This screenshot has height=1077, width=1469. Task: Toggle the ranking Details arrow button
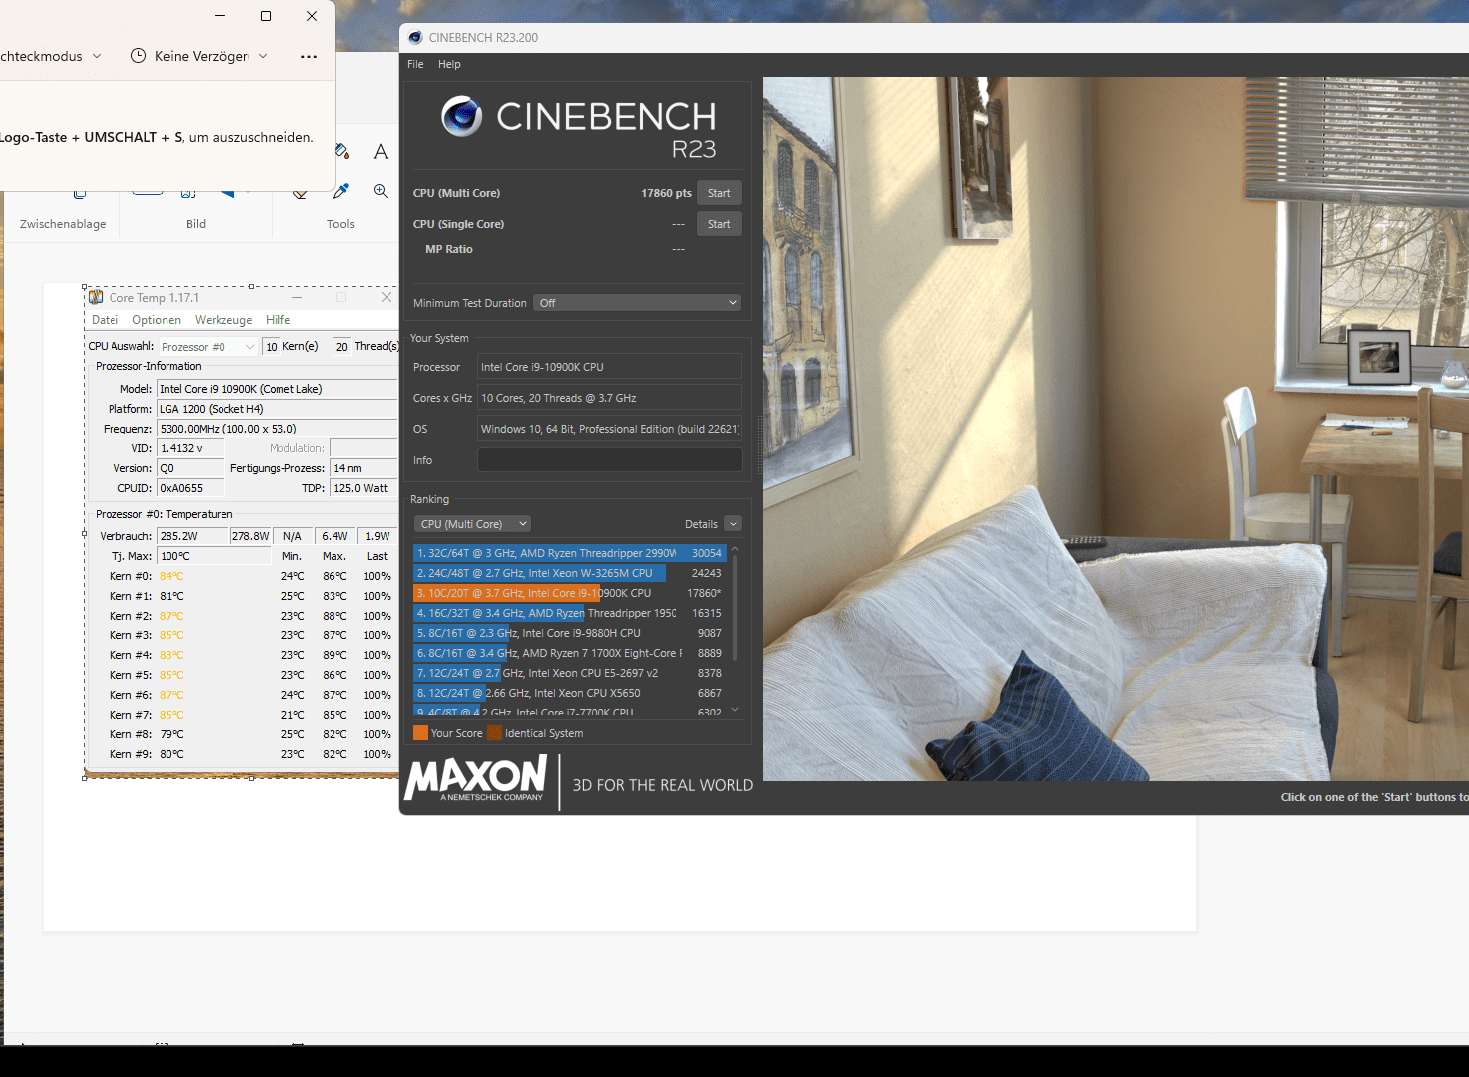coord(733,524)
